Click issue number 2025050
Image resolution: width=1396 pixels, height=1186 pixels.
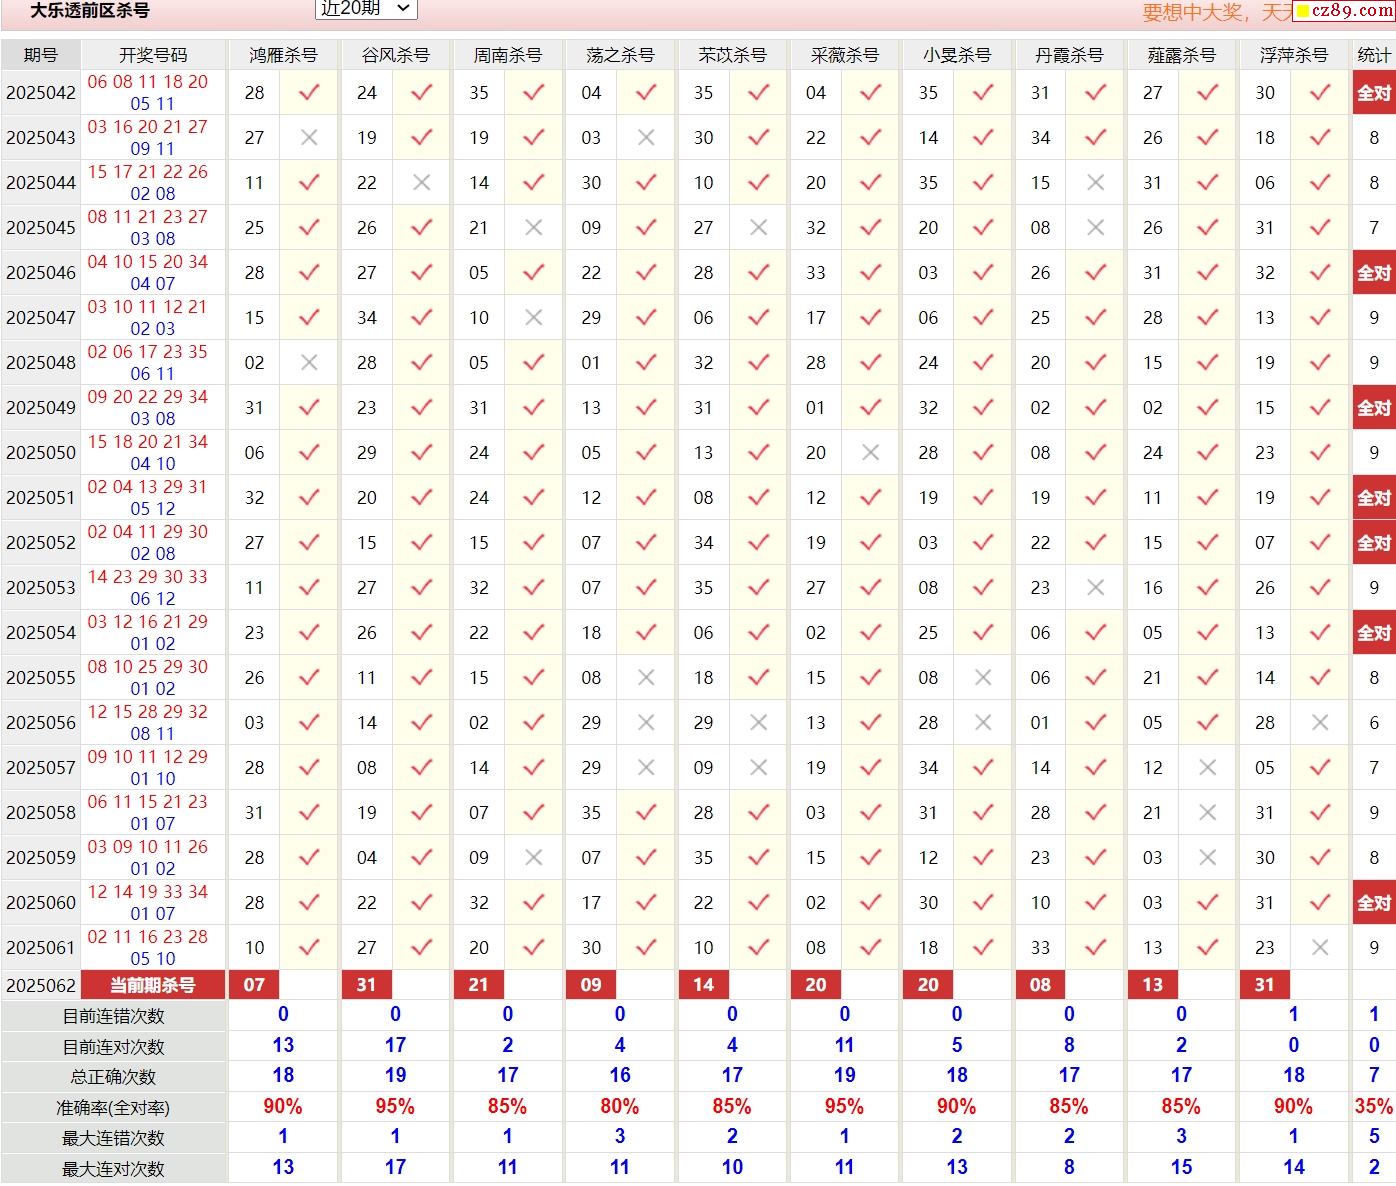[41, 453]
